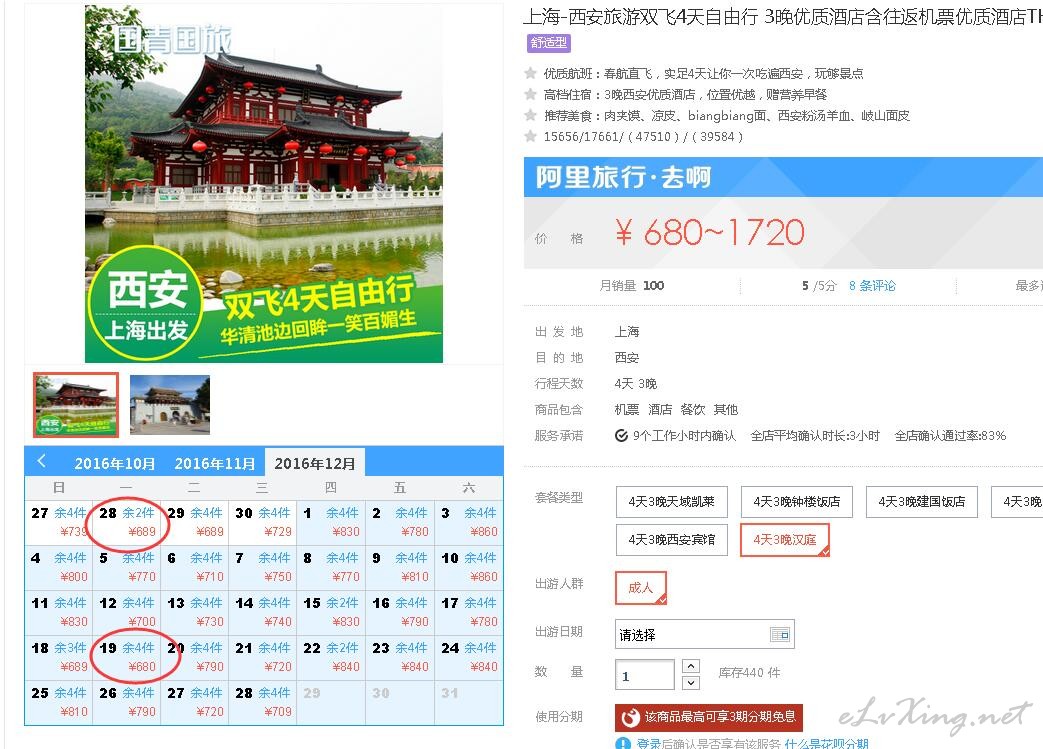
Task: Choose the 4天3晚钟楼饭店 package
Action: coord(796,502)
